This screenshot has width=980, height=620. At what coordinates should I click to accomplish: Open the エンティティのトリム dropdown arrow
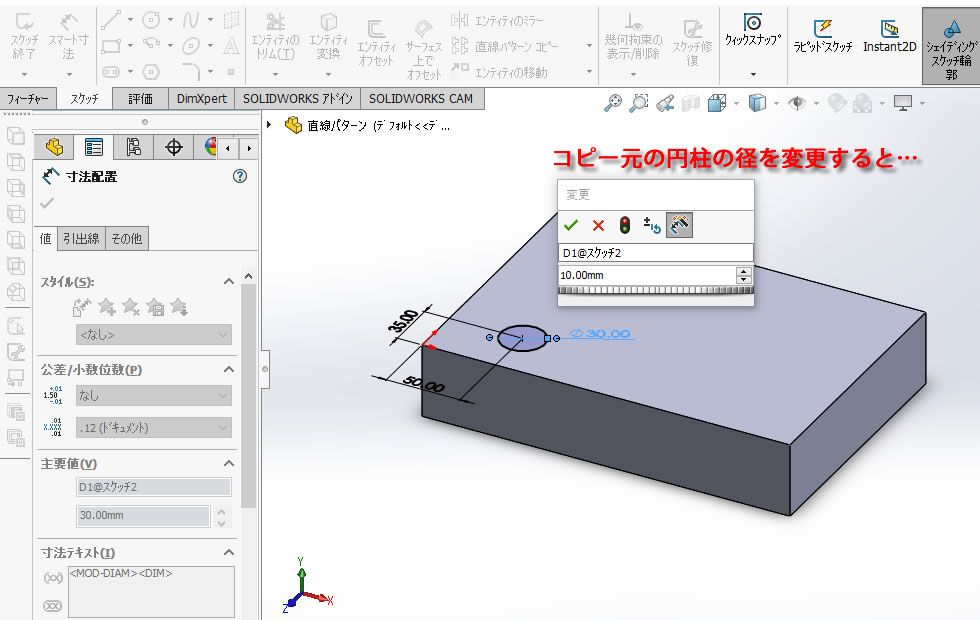click(275, 74)
